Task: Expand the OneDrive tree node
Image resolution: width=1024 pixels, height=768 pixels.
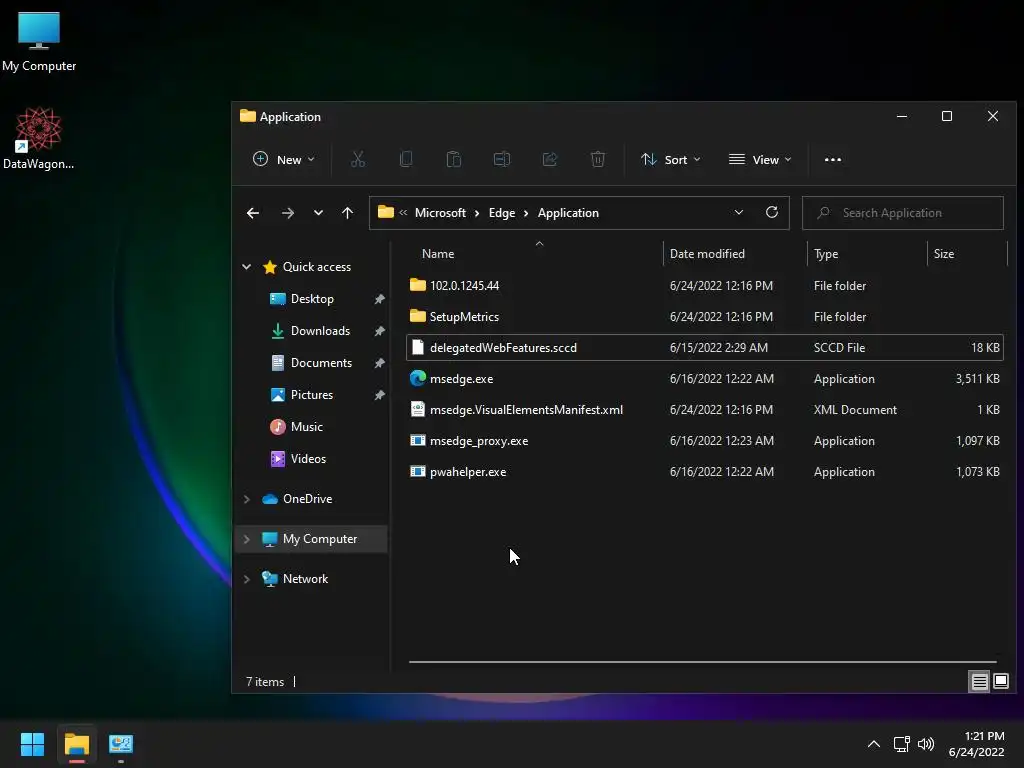Action: tap(247, 499)
